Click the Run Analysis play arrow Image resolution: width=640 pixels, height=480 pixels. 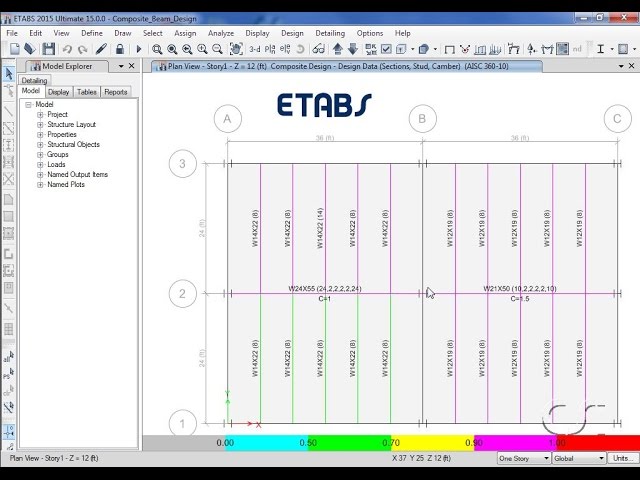[139, 49]
